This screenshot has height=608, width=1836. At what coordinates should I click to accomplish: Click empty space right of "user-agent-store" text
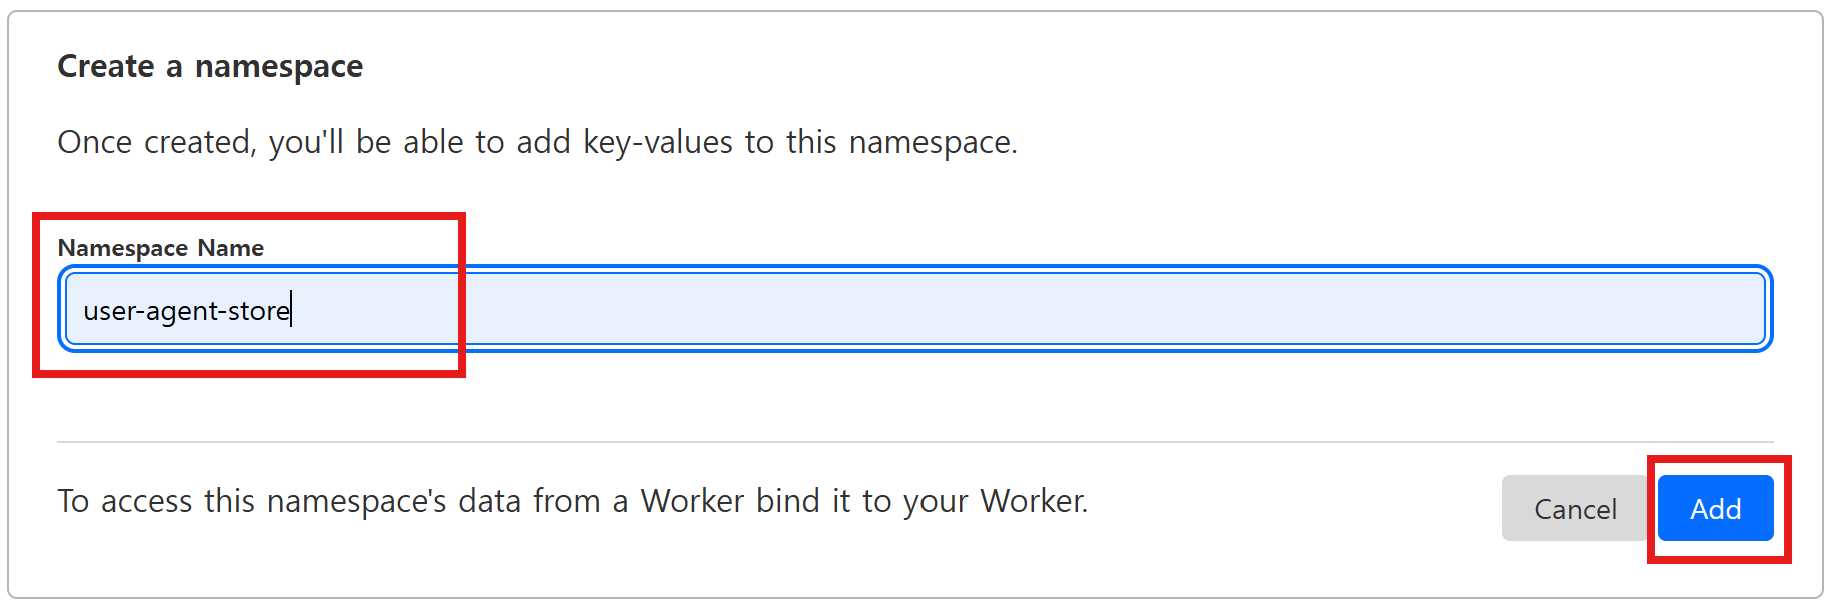tap(1000, 310)
